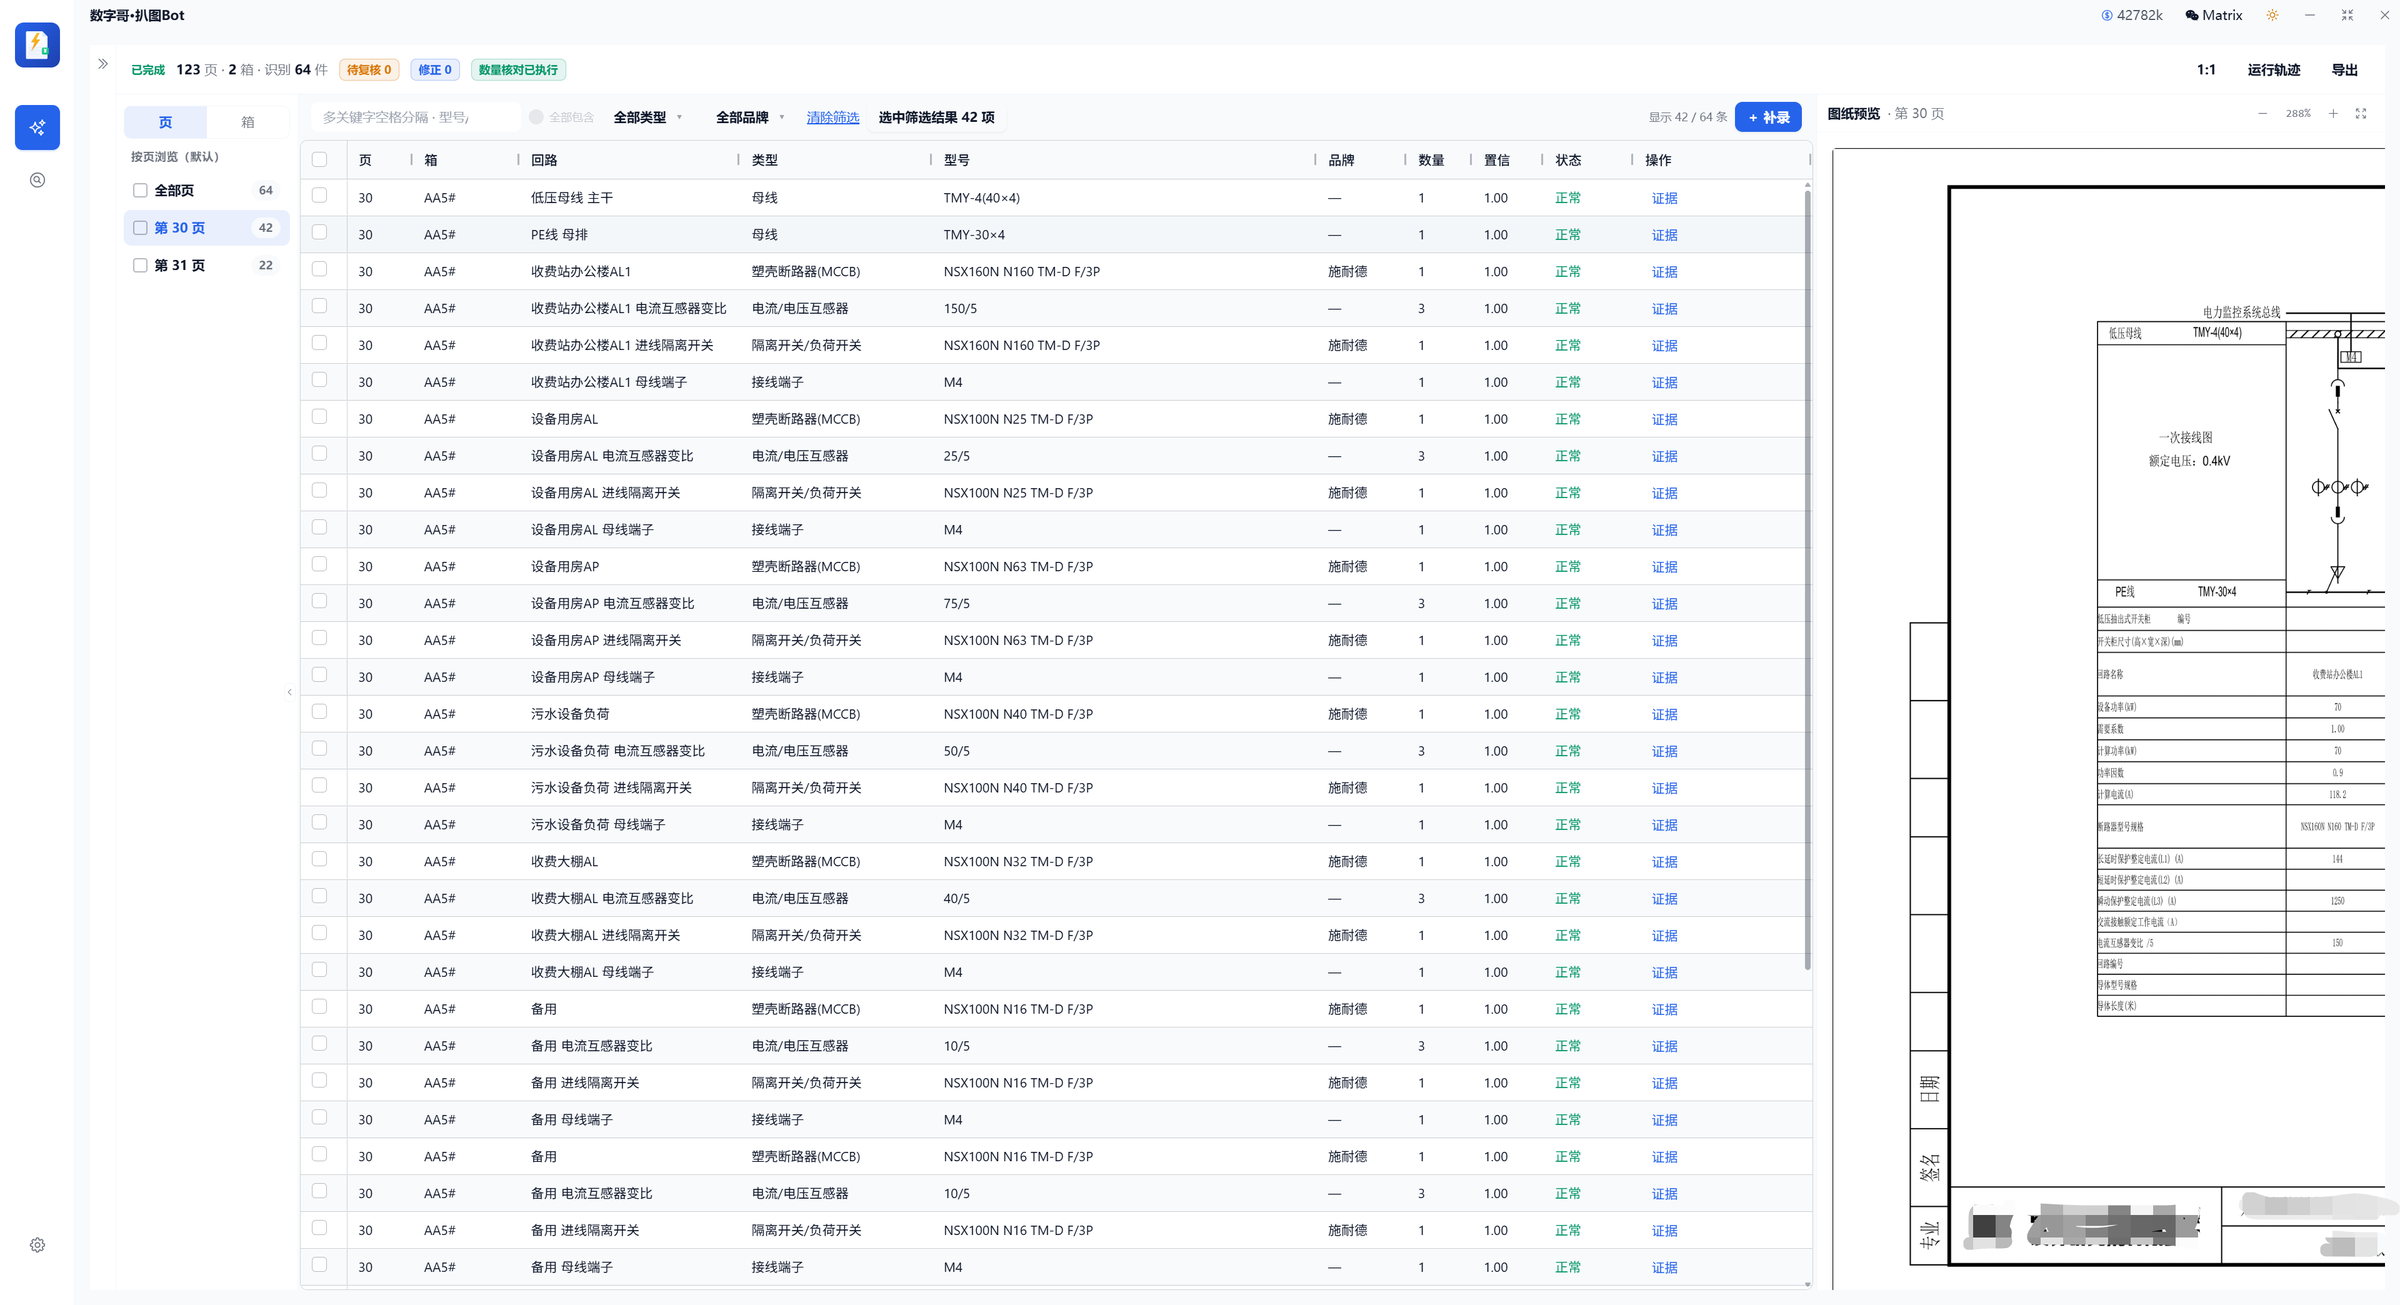Toggle the 全部包含 switch

(536, 117)
